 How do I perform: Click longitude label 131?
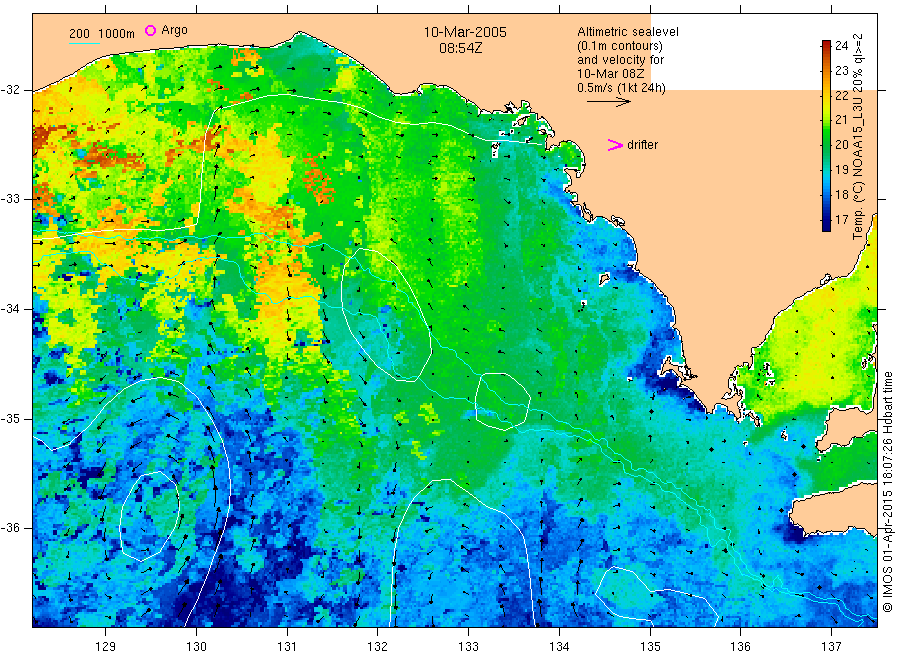(287, 647)
